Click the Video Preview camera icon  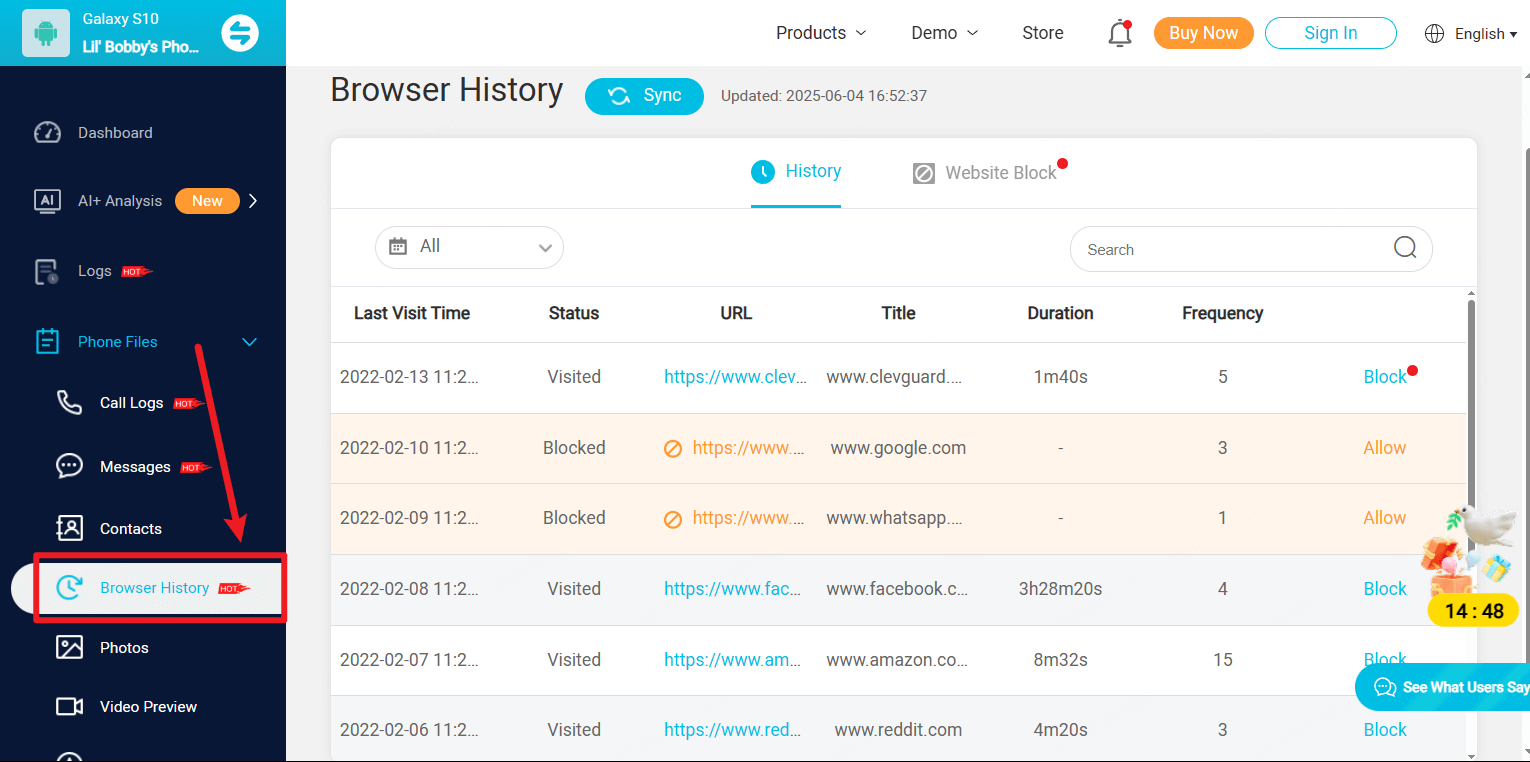point(69,706)
